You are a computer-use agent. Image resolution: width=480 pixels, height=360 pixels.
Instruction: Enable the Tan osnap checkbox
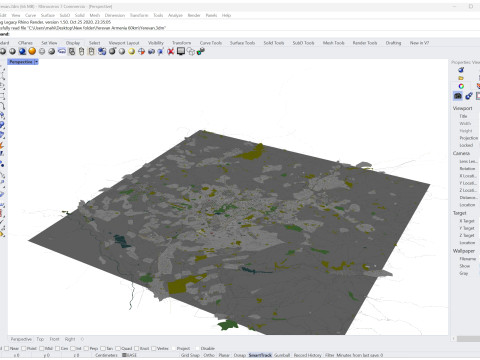103,348
